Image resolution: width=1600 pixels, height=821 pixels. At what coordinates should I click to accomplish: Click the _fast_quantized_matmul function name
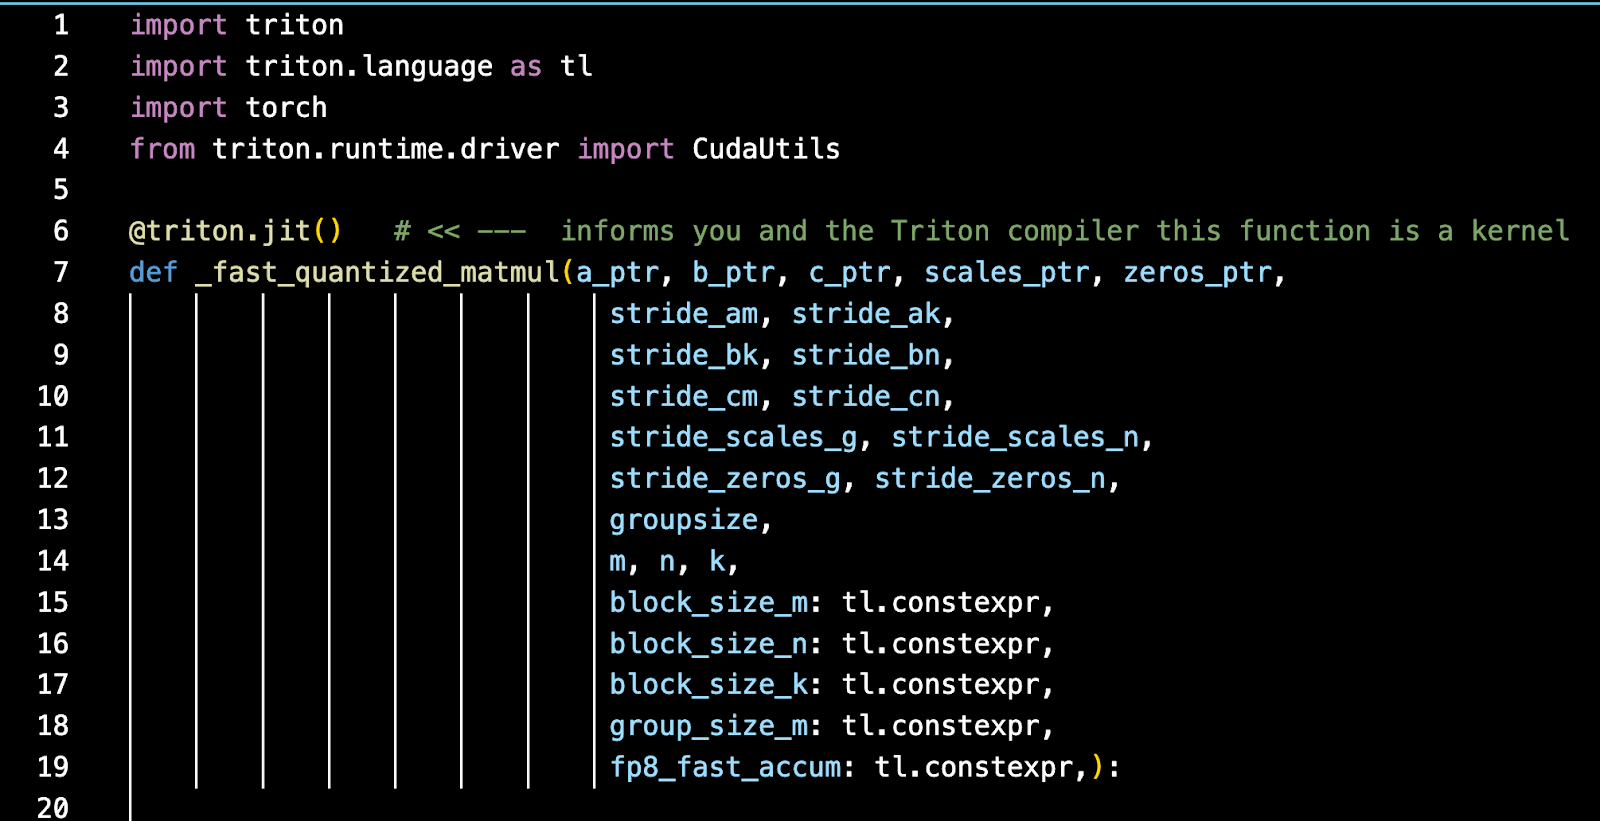tap(377, 272)
